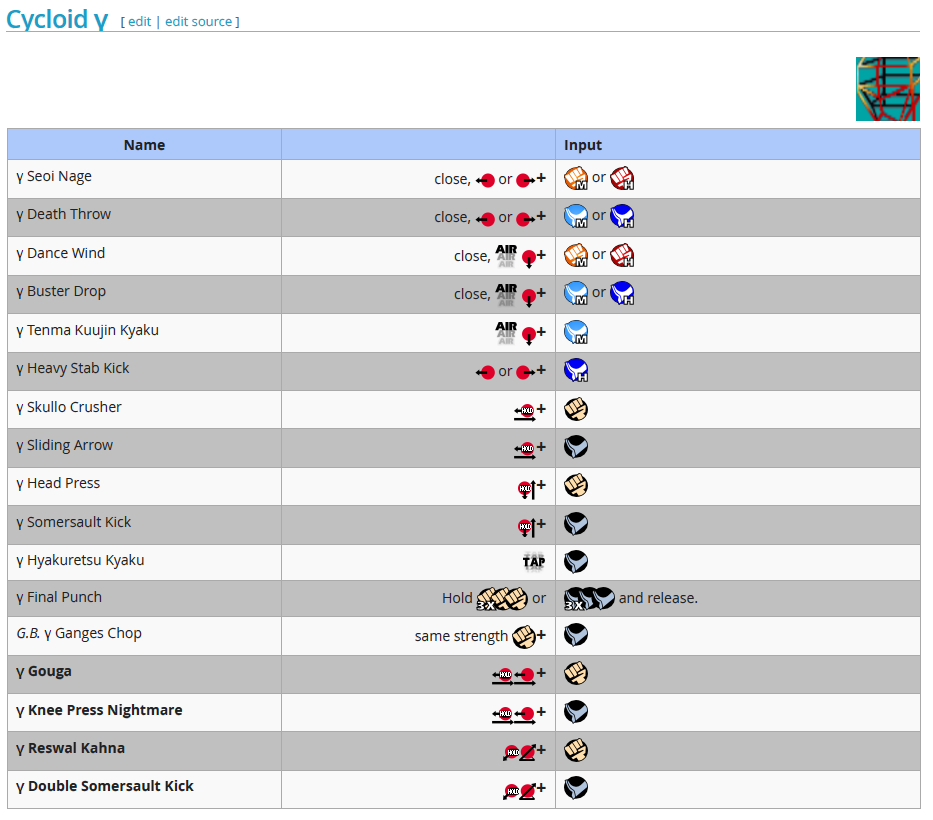Select the 'γ Buster Drop' move name
The width and height of the screenshot is (933, 820).
coord(61,292)
